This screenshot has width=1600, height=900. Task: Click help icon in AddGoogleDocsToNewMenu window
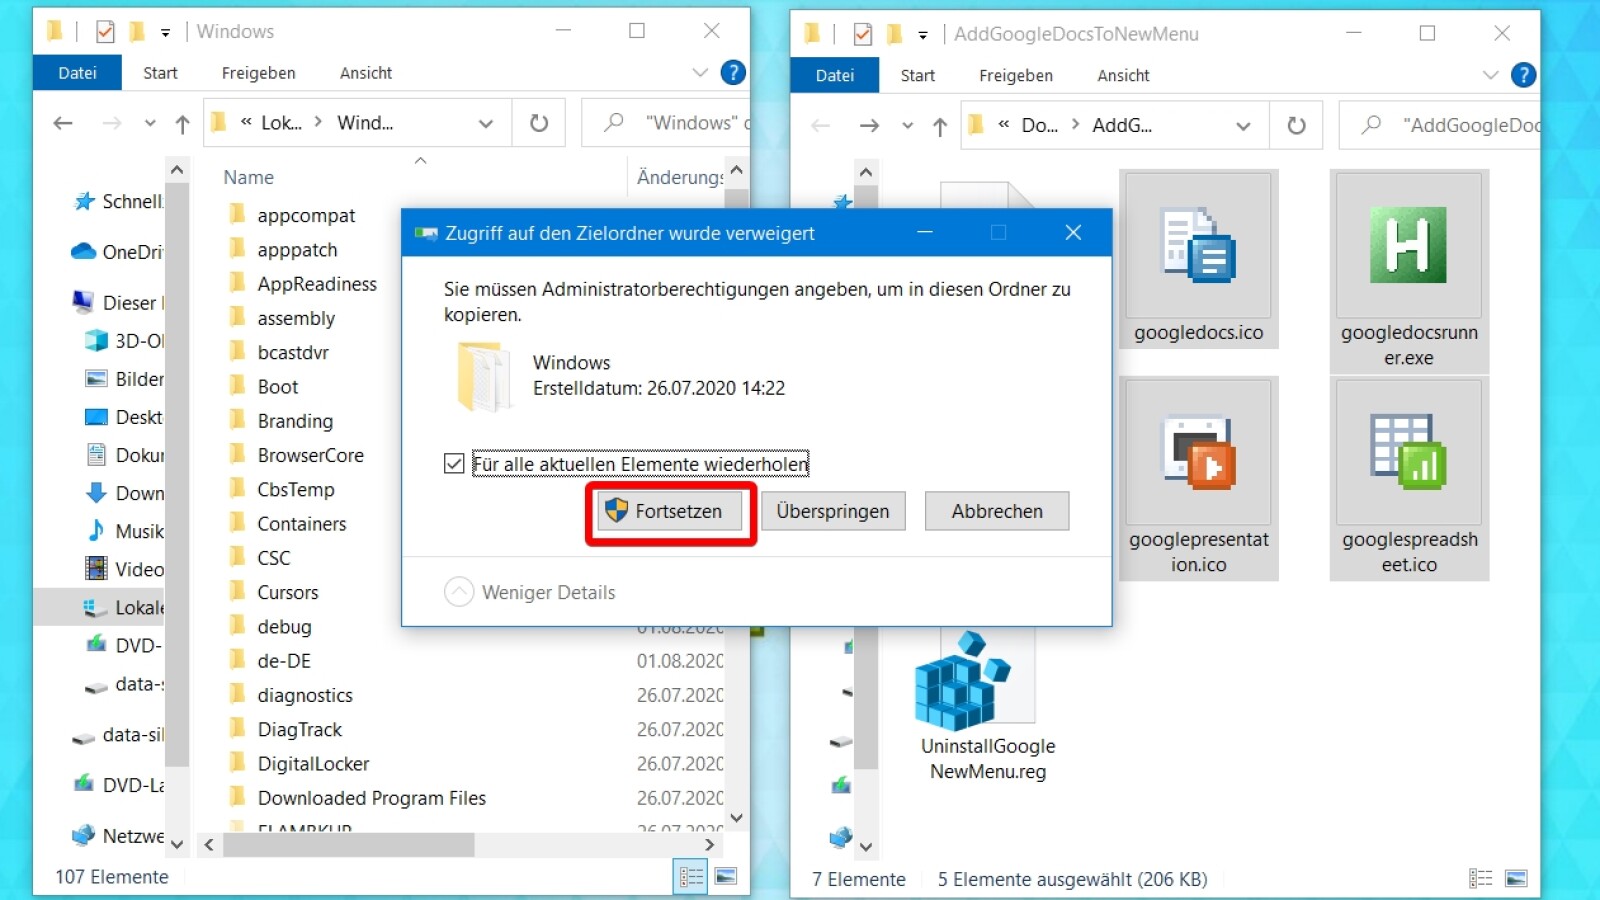1523,74
